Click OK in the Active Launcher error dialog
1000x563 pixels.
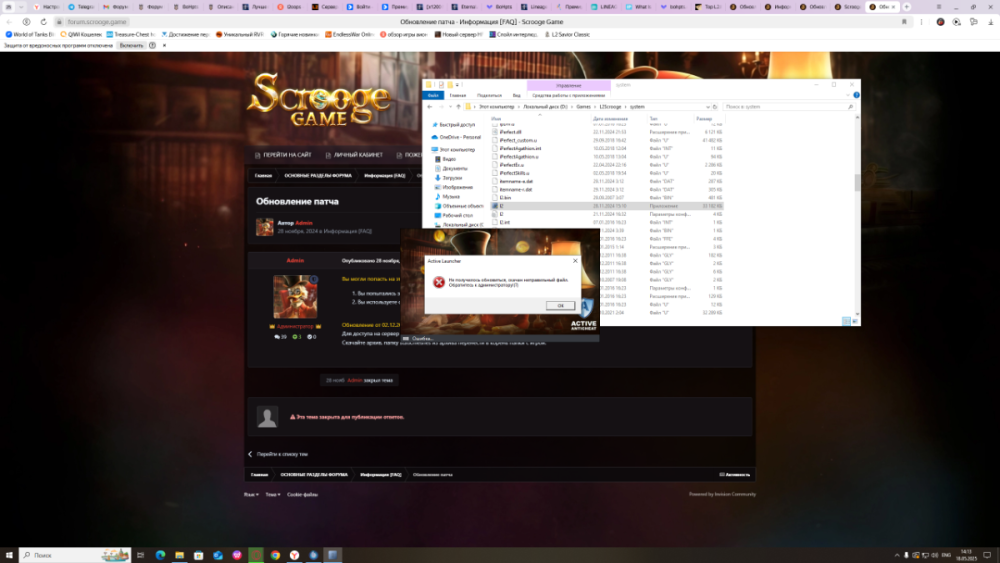(x=559, y=305)
